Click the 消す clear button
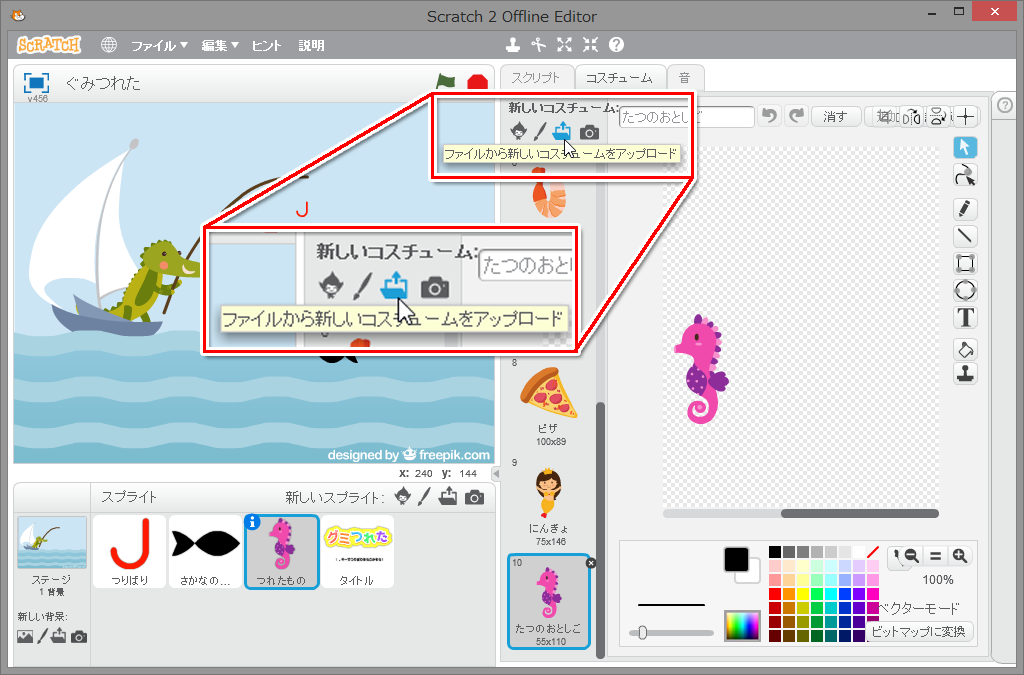Screen dimensions: 1024x675 [835, 117]
